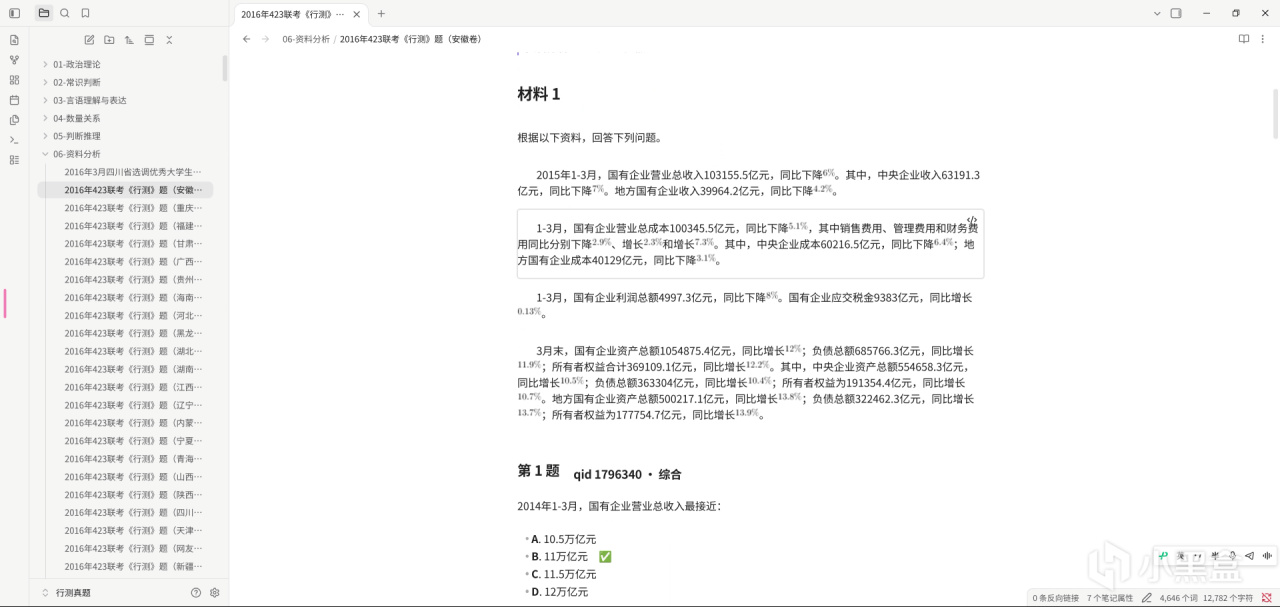
Task: Click answer option A. 10.5万亿元
Action: click(x=563, y=539)
